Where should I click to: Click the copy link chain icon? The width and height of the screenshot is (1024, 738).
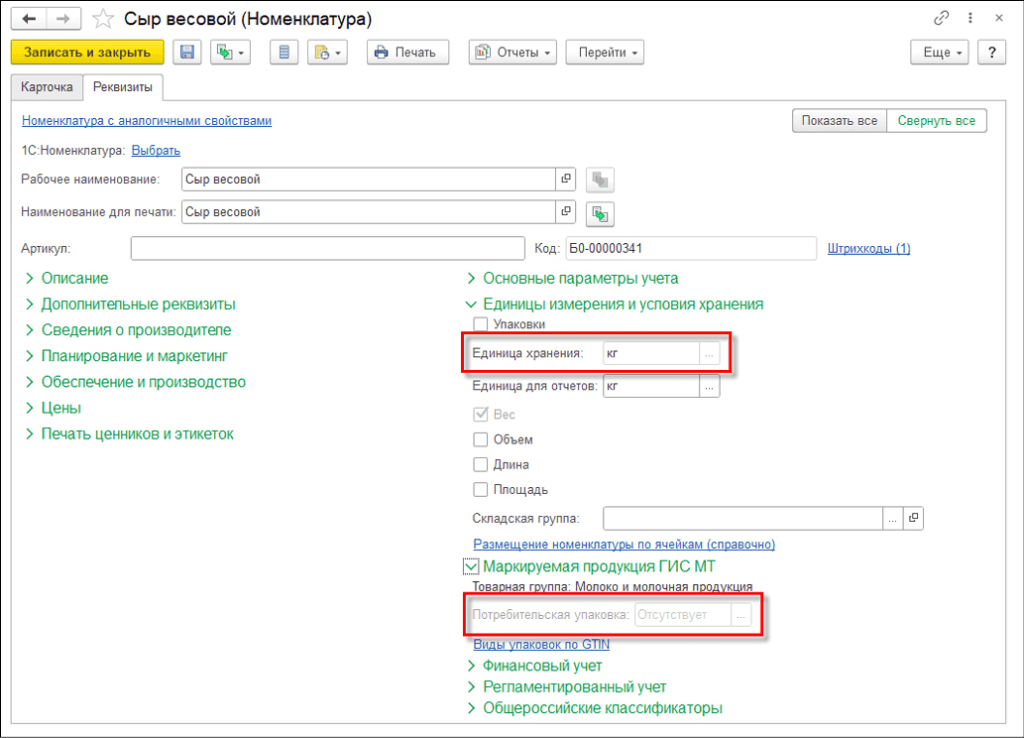(940, 19)
